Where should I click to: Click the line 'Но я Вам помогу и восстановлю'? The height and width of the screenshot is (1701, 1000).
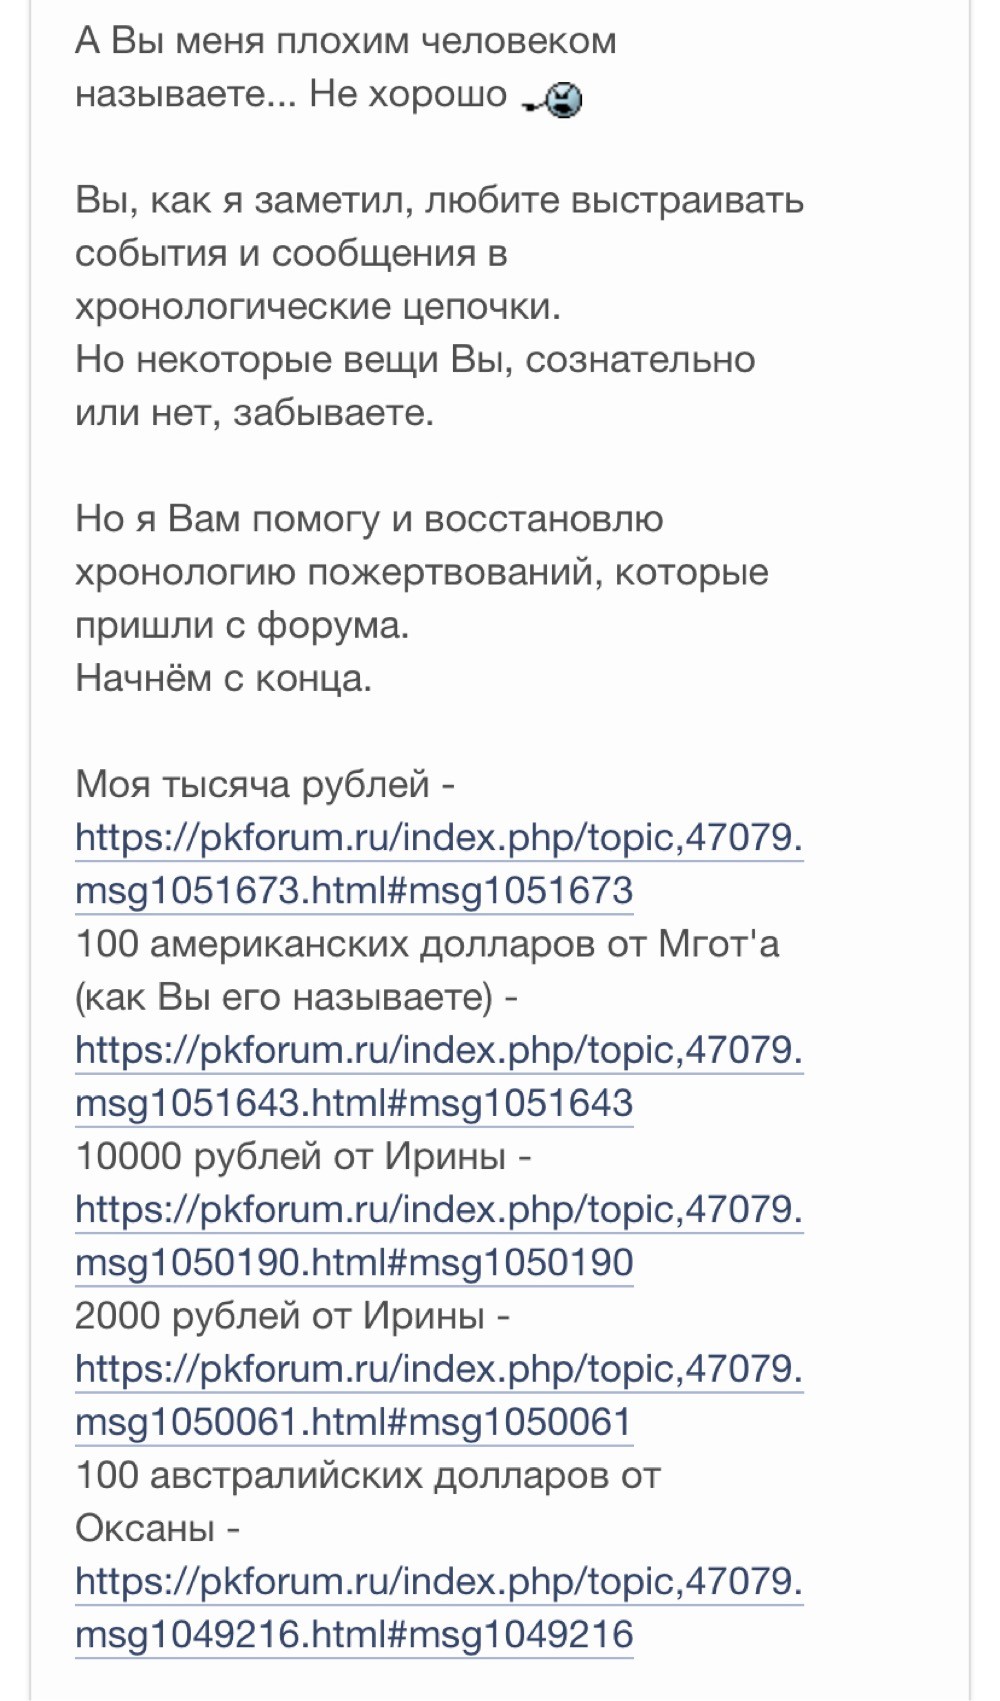click(x=369, y=519)
